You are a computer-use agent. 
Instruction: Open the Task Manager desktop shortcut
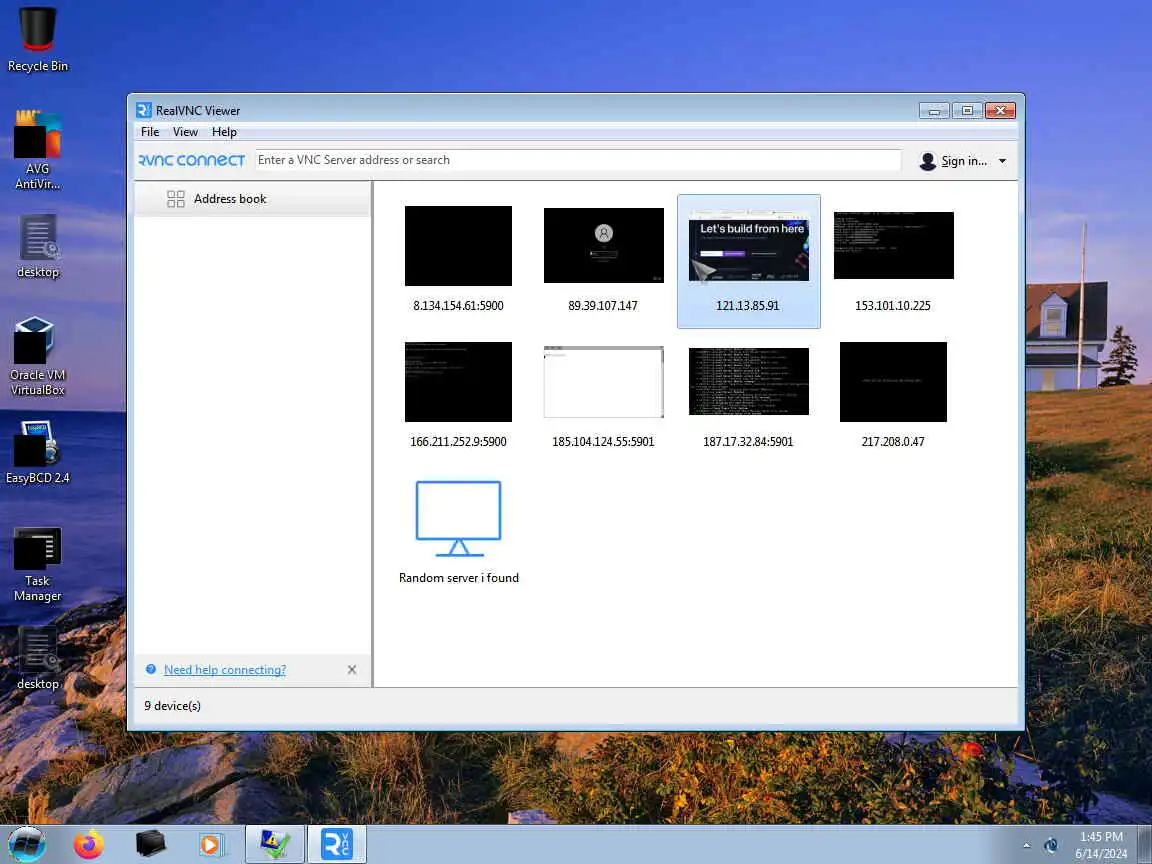tap(37, 564)
